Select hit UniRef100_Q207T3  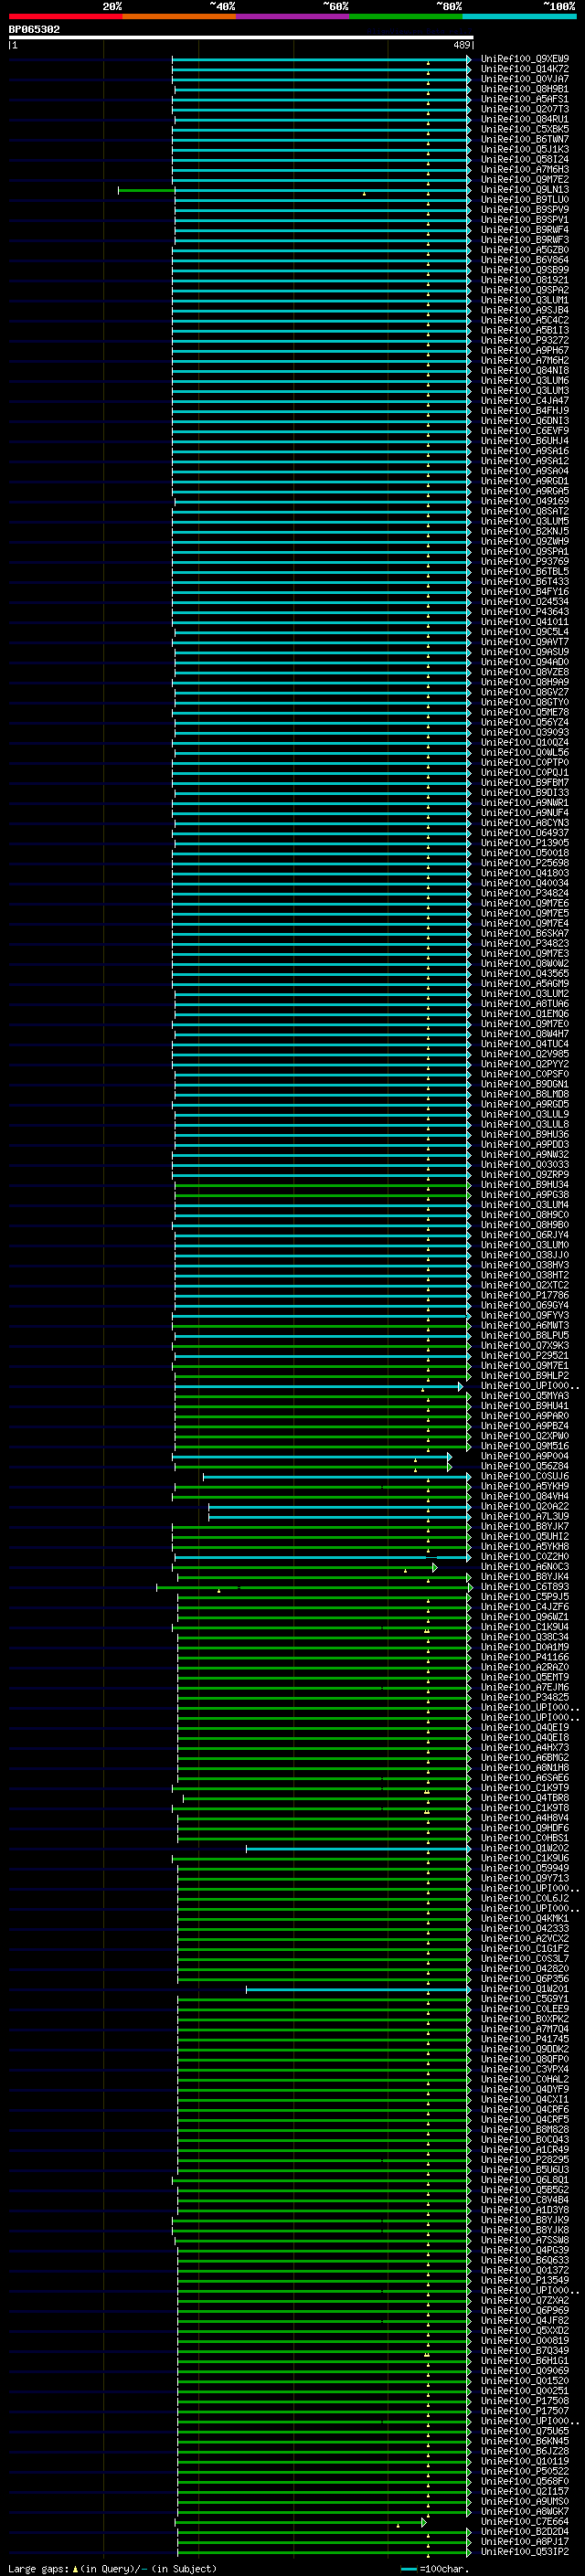pos(525,109)
